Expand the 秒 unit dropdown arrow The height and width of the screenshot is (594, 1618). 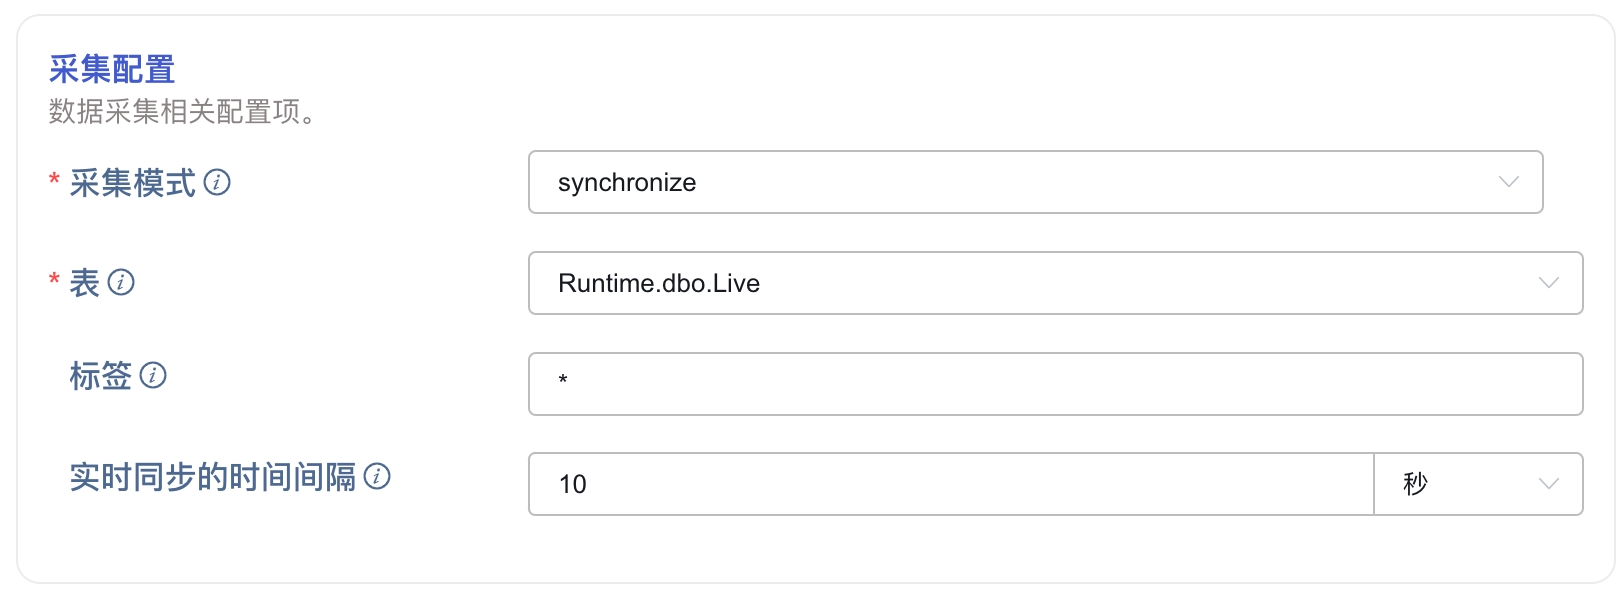click(x=1548, y=484)
